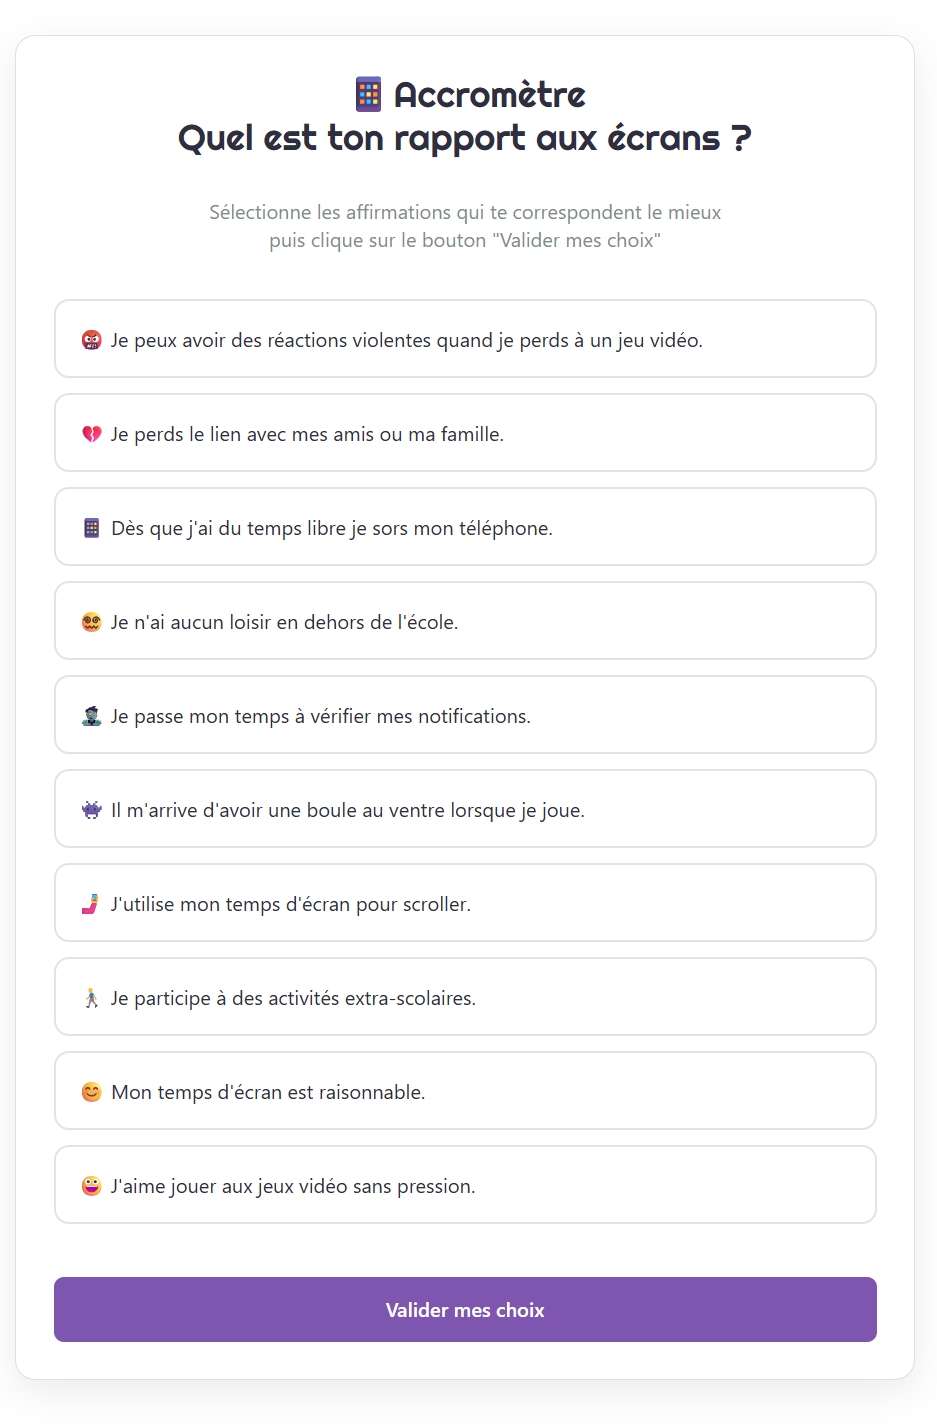The width and height of the screenshot is (937, 1426).
Task: Select the statement about checking notifications constantly
Action: pos(464,715)
